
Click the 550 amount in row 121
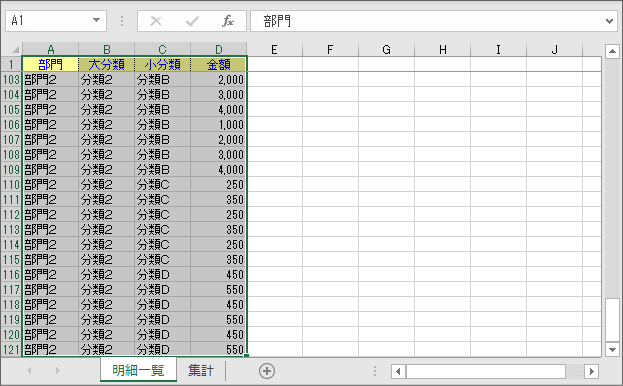[x=219, y=349]
